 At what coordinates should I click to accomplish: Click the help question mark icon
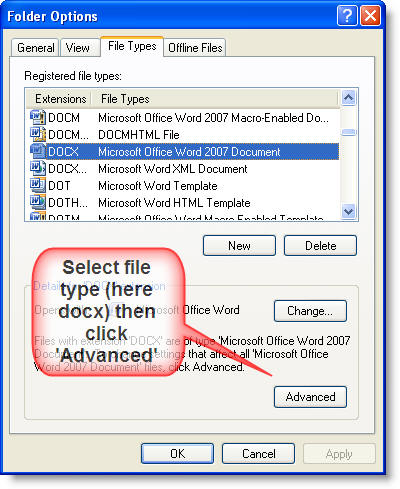pos(347,16)
